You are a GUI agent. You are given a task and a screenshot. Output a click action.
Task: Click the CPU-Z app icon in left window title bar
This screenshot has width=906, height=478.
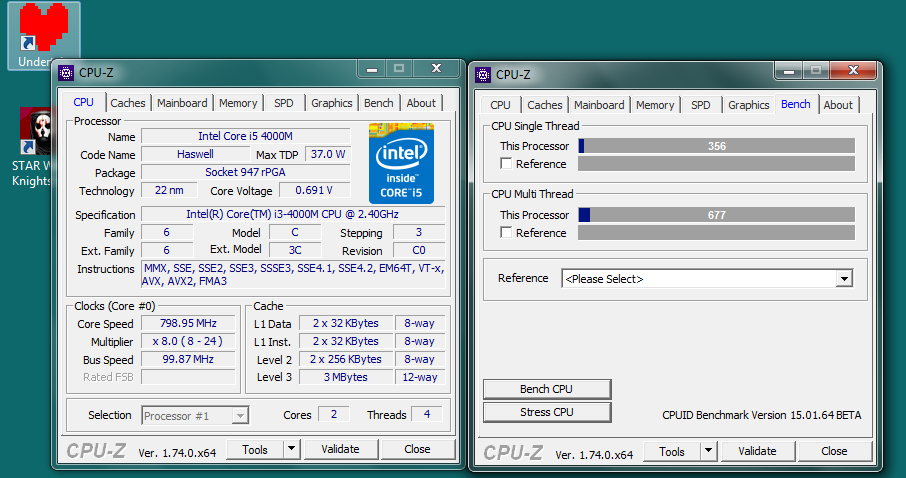pos(66,73)
